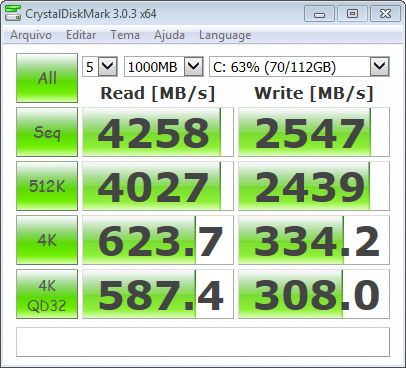
Task: Maximize the CrystalDiskMark window
Action: [x=352, y=14]
